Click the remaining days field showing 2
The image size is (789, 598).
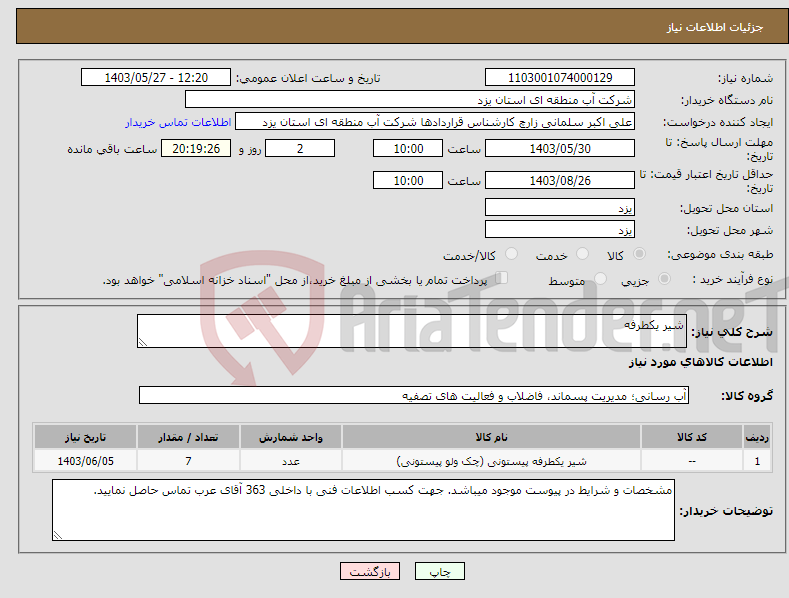(300, 148)
